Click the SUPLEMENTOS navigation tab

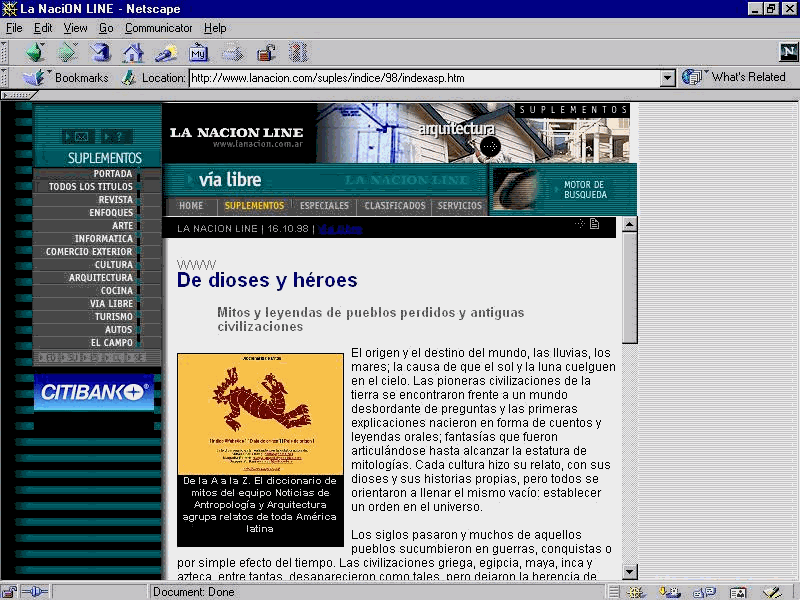click(x=254, y=206)
